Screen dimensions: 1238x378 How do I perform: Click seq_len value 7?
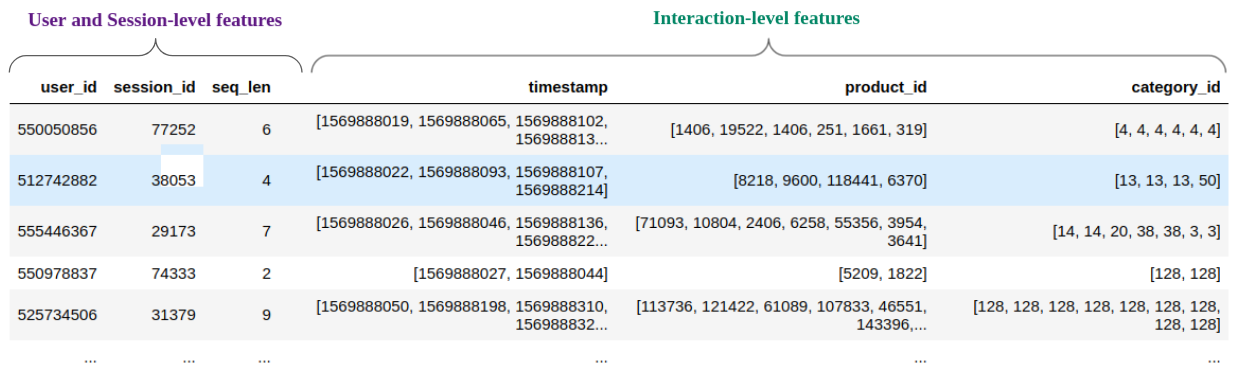tap(266, 231)
